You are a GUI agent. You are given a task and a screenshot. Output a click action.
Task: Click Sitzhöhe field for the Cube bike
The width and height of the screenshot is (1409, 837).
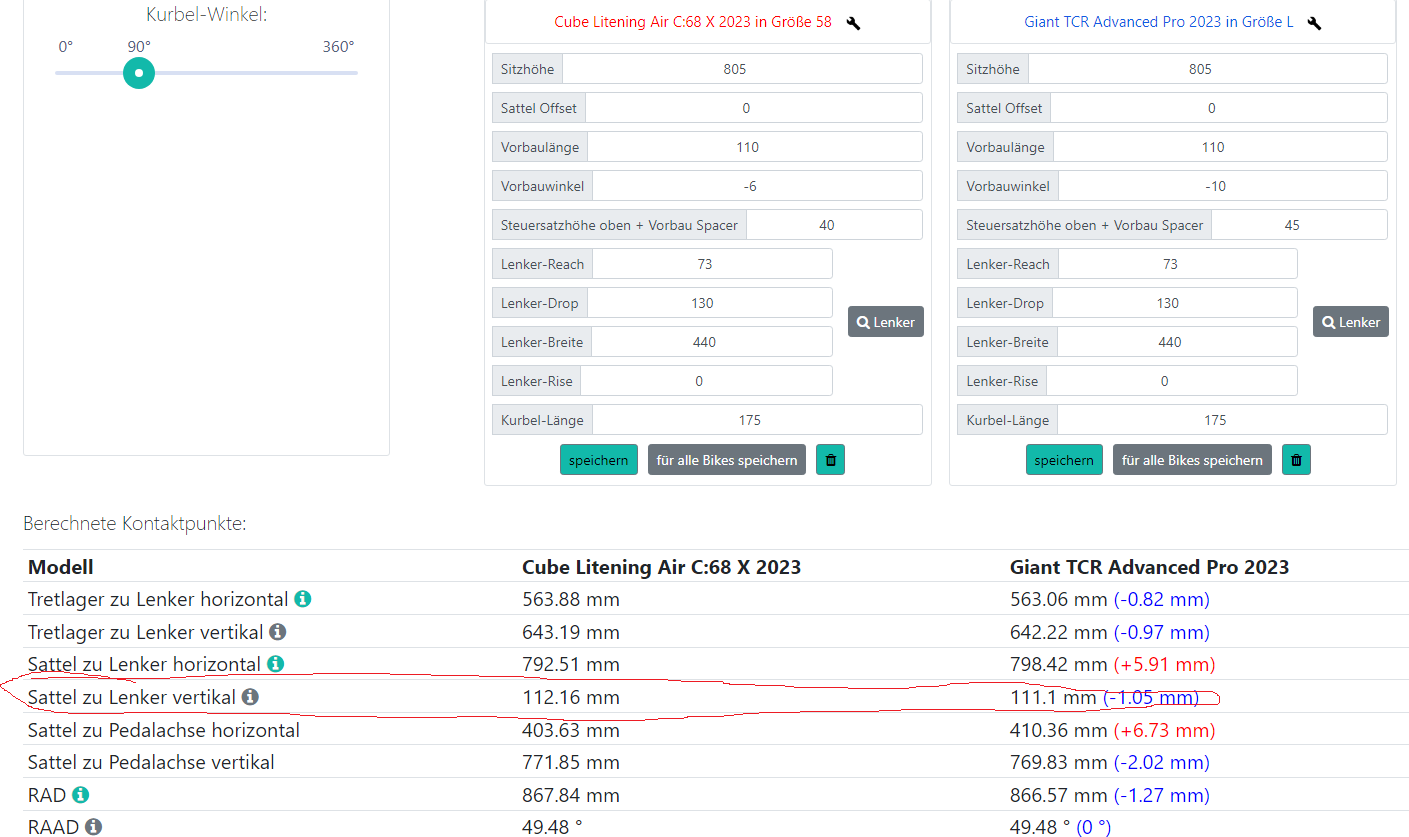coord(740,69)
